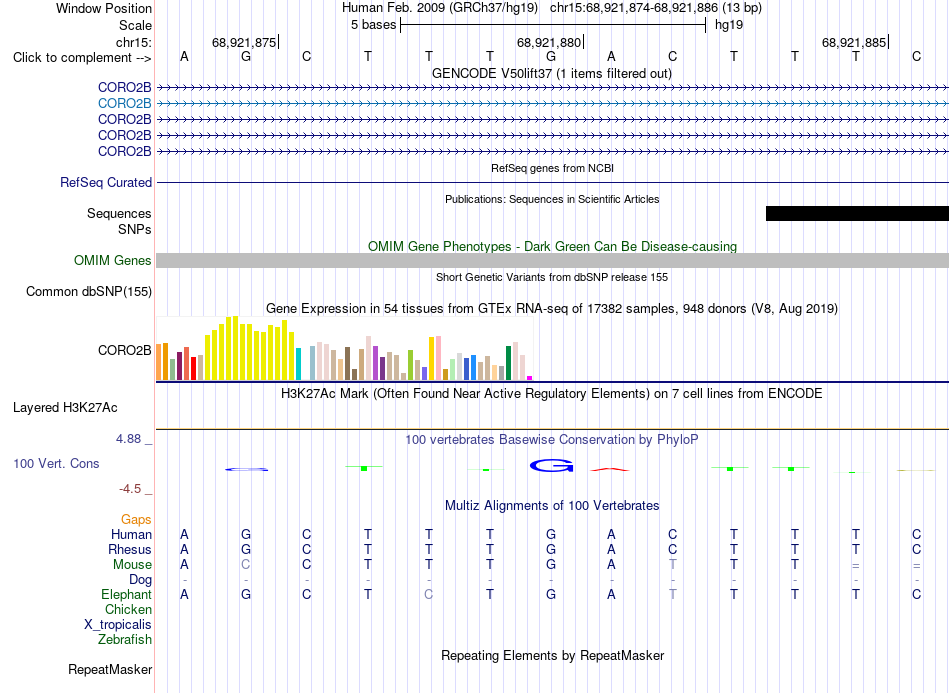Click the 100 Vert. Cons track label
Image resolution: width=950 pixels, height=693 pixels.
tap(56, 464)
